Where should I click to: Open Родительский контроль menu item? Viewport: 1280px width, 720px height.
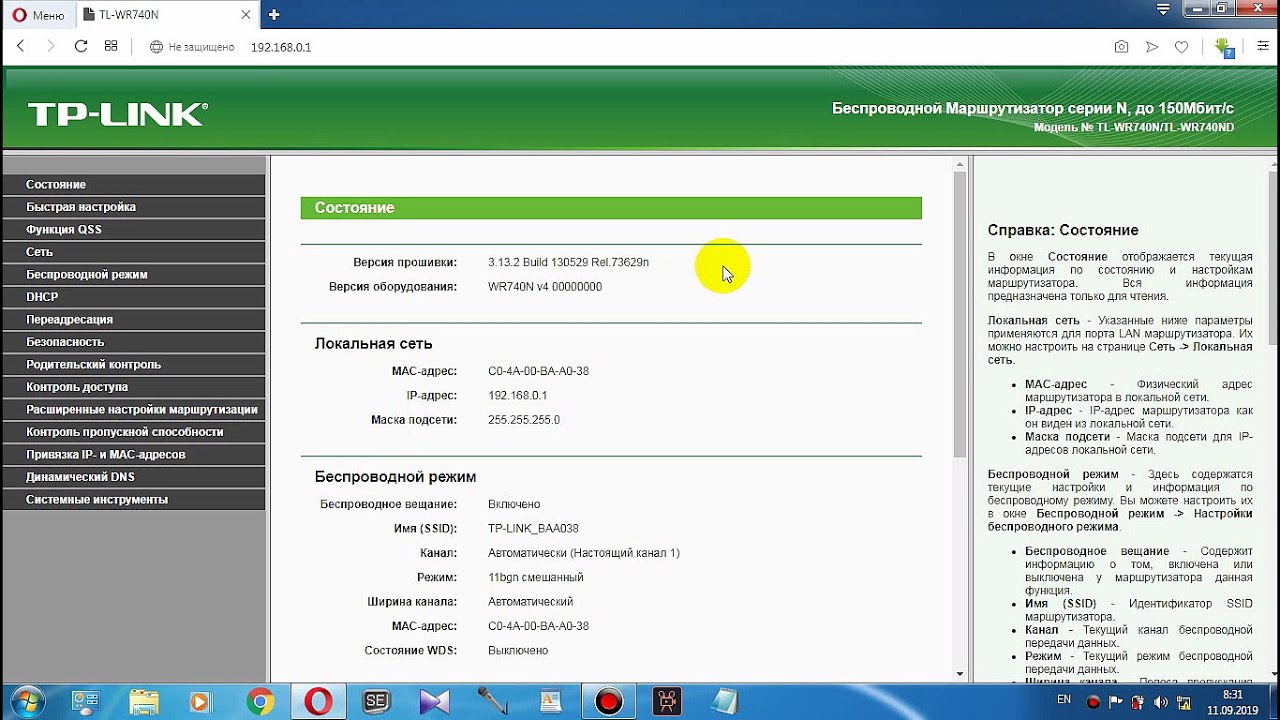tap(134, 365)
